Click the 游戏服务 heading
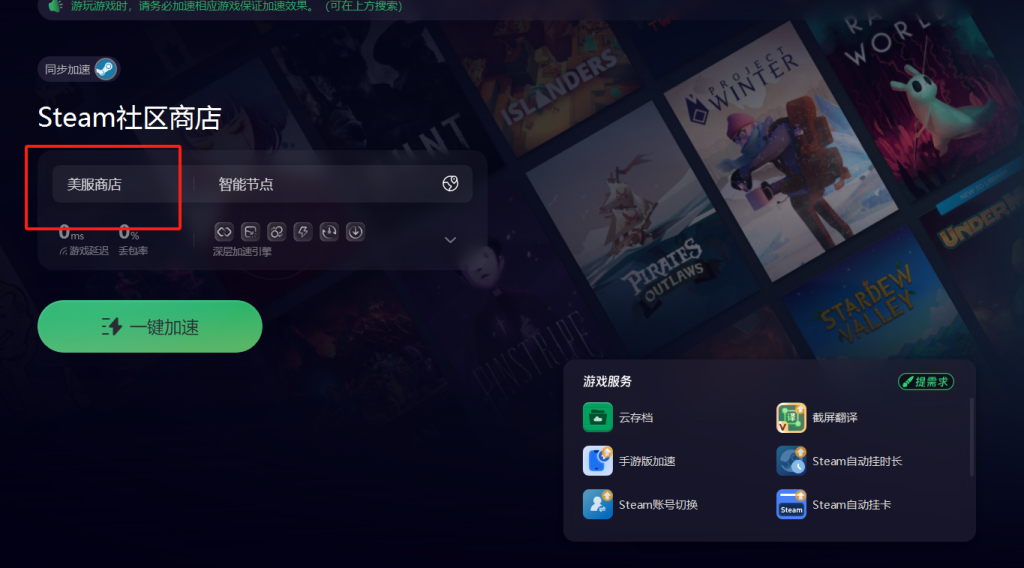 pos(607,381)
